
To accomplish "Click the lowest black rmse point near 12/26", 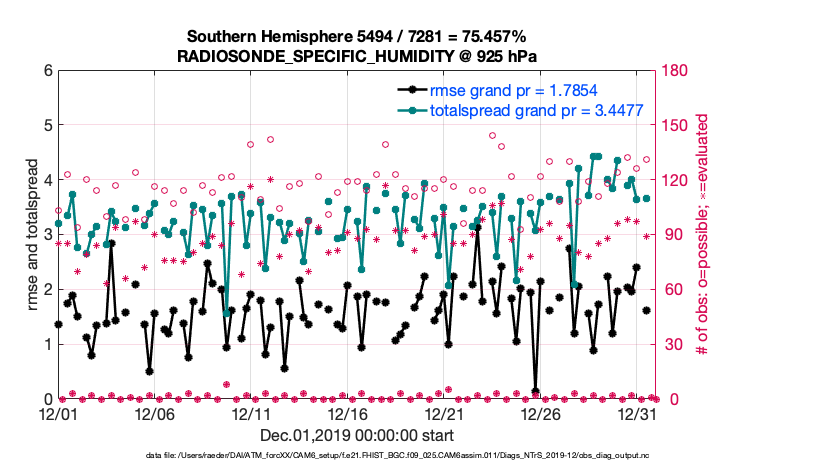I will [x=536, y=391].
